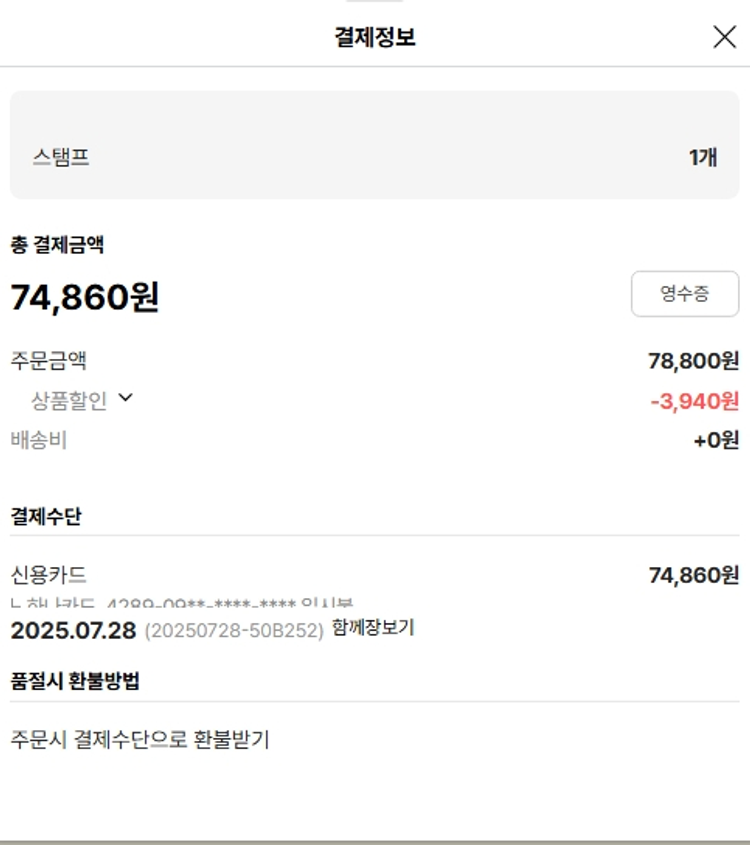Click the 배송비 label

[39, 440]
